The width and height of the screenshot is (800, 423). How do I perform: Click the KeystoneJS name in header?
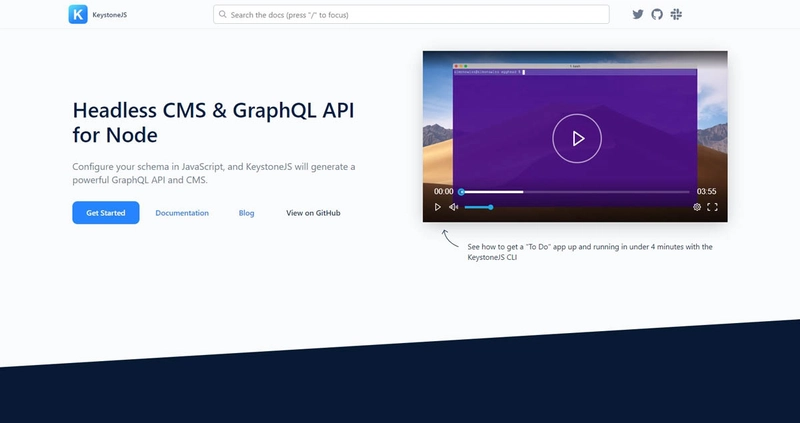110,15
